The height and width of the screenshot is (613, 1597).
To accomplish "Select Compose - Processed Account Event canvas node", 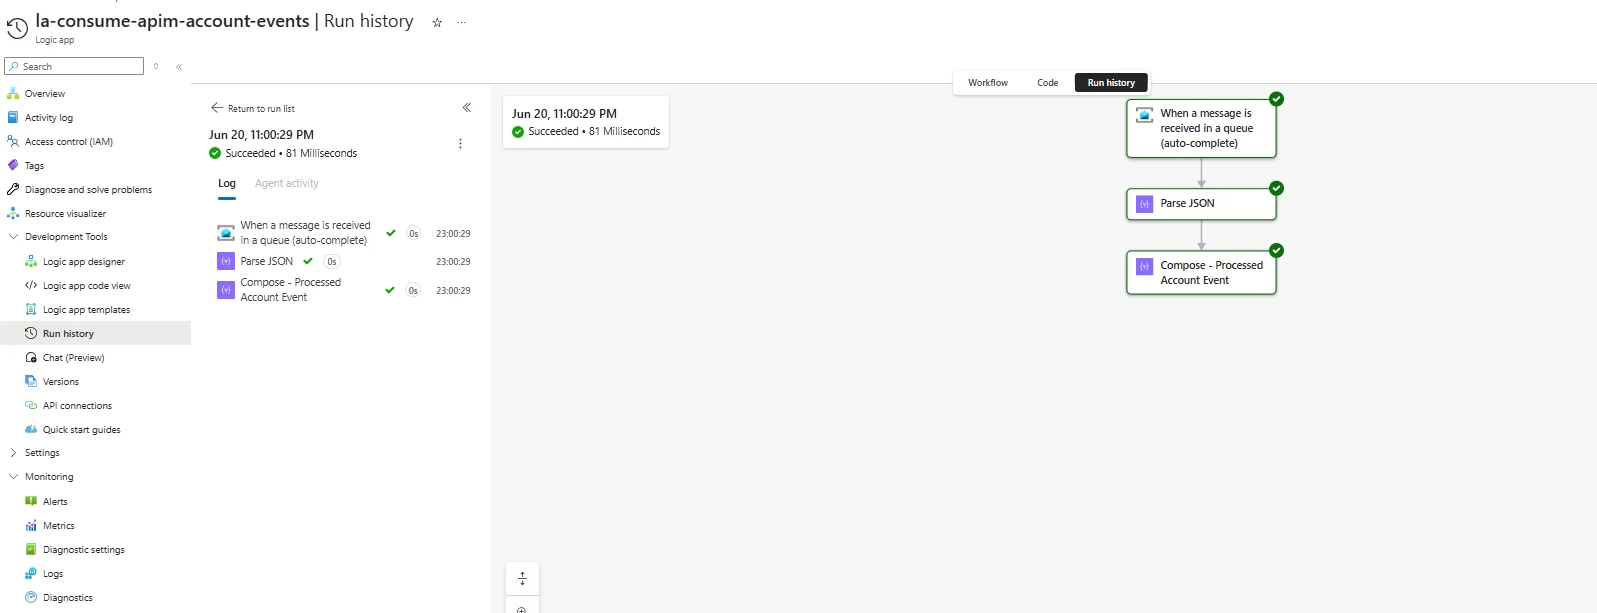I will [x=1201, y=273].
